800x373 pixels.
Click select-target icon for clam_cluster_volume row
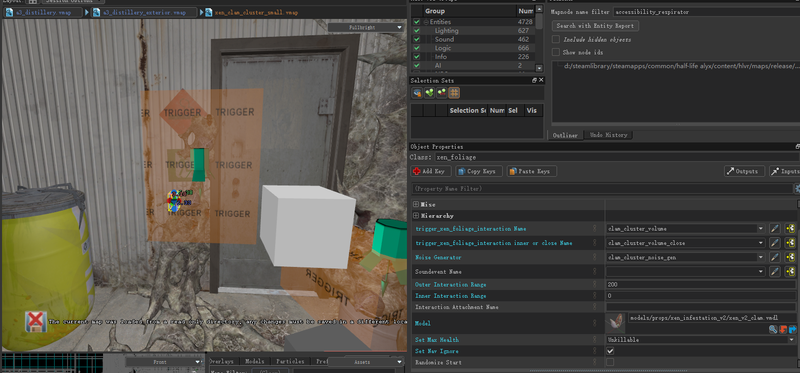(791, 229)
